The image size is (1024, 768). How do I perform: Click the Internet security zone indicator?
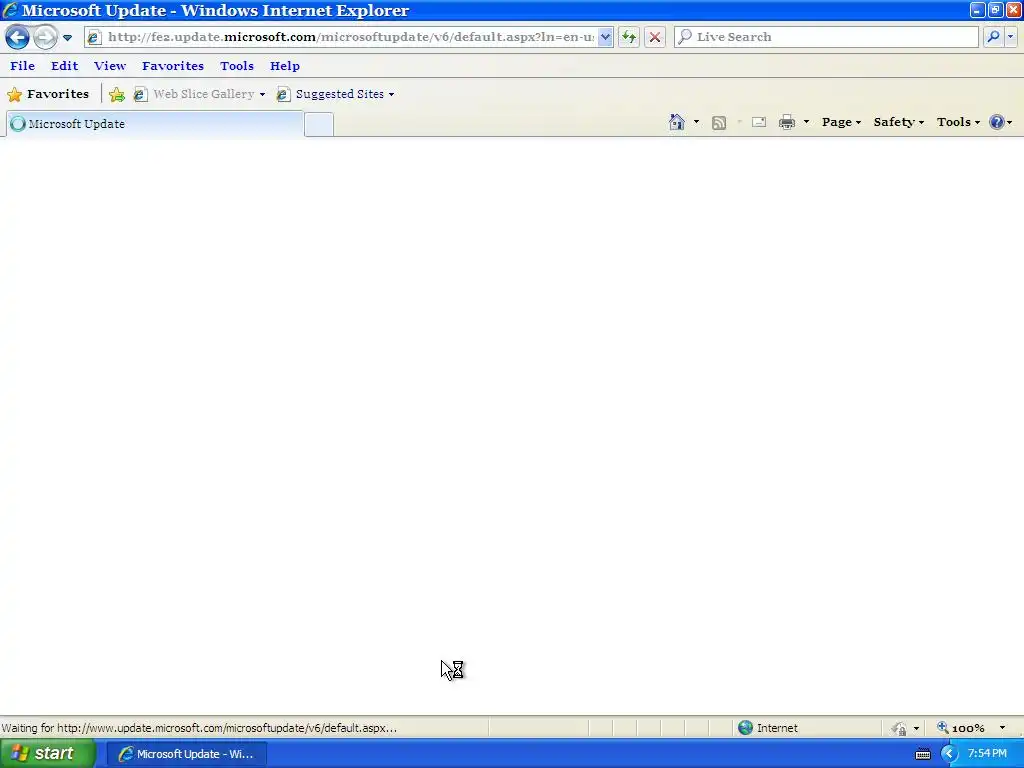[768, 728]
